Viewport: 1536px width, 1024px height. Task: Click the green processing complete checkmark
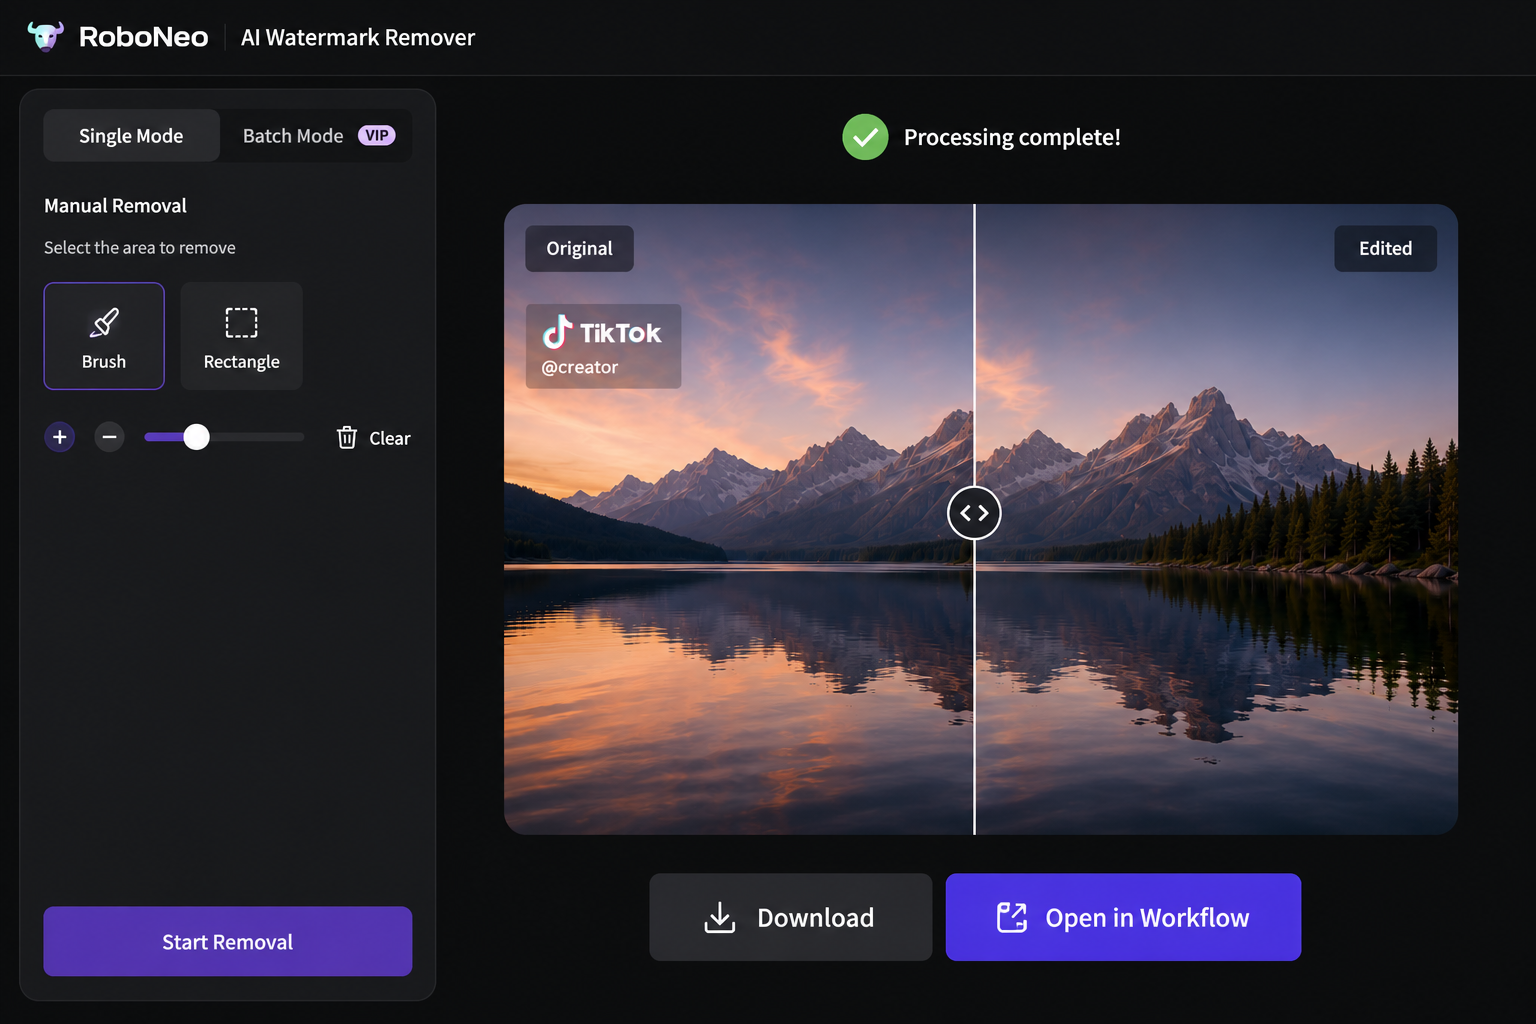click(x=865, y=137)
